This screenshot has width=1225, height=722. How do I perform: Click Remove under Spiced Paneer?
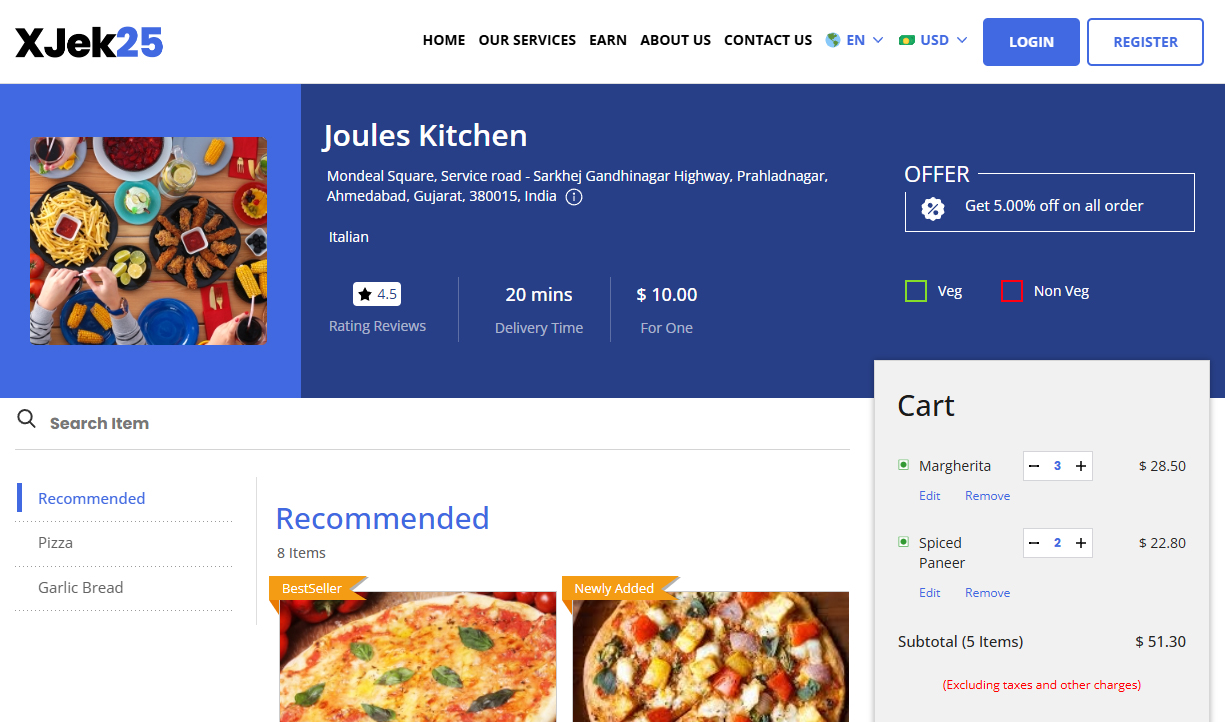(987, 592)
